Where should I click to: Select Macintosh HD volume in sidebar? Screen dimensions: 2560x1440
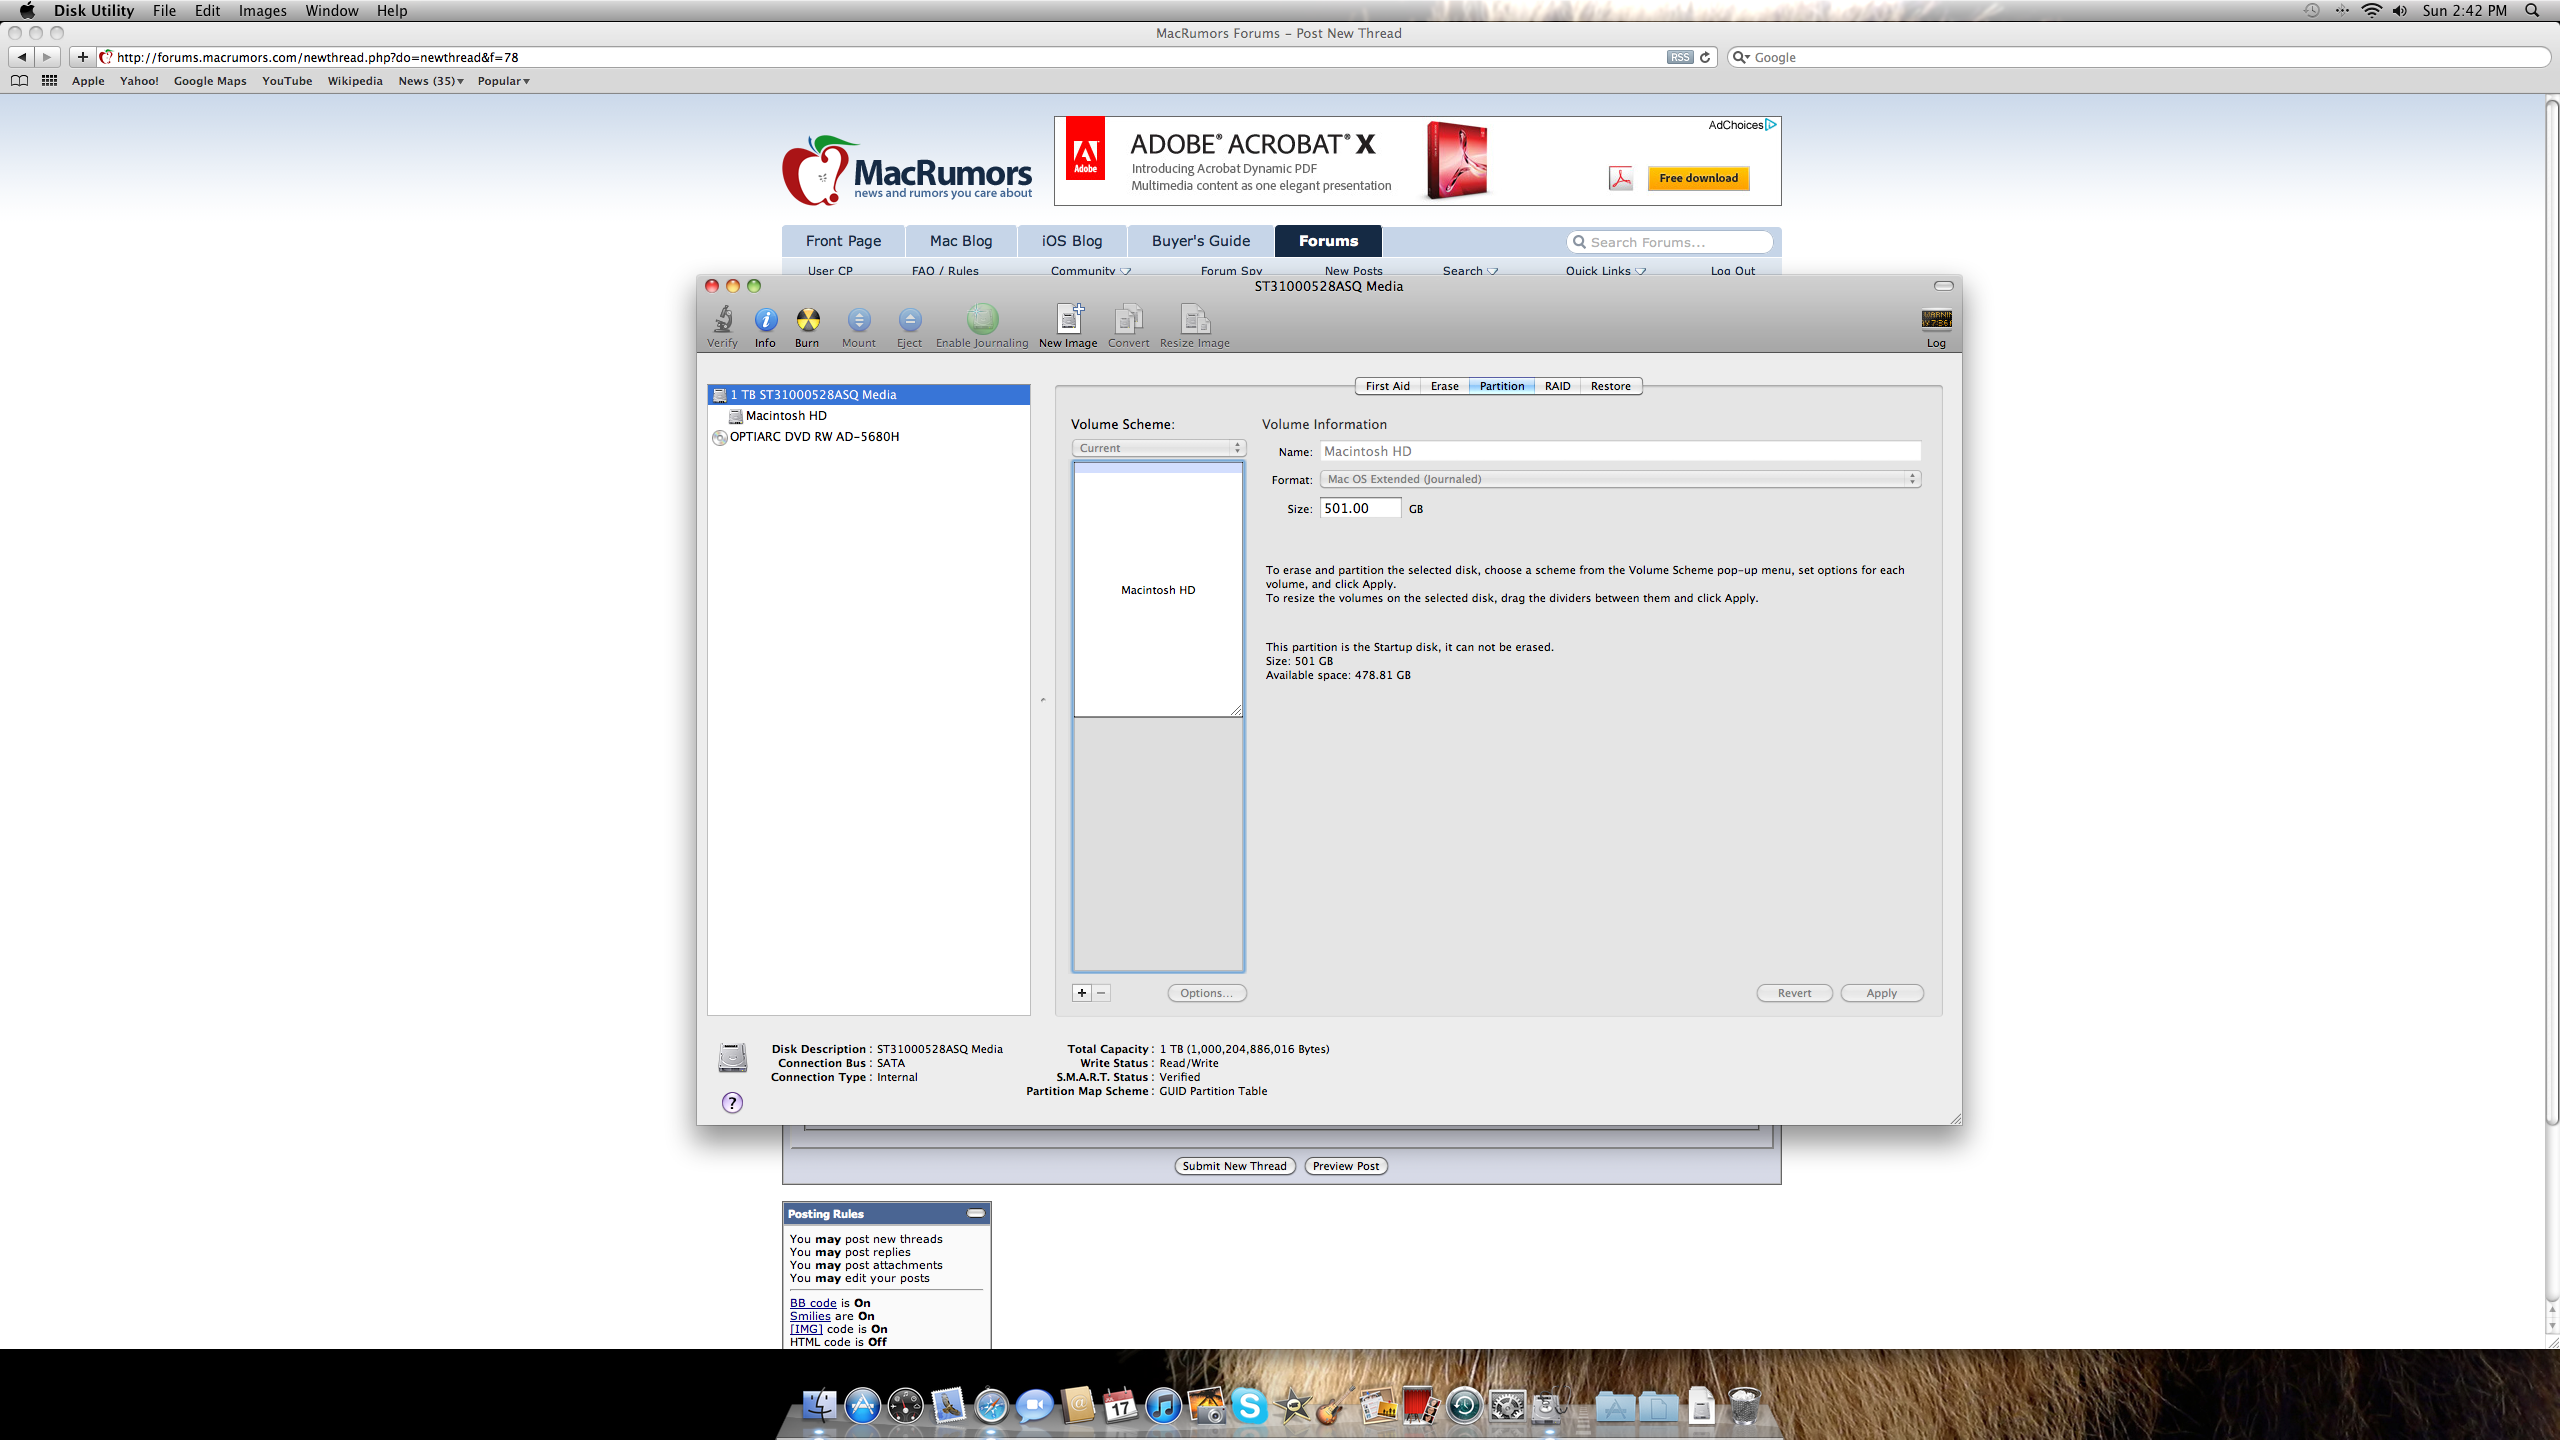[x=868, y=416]
